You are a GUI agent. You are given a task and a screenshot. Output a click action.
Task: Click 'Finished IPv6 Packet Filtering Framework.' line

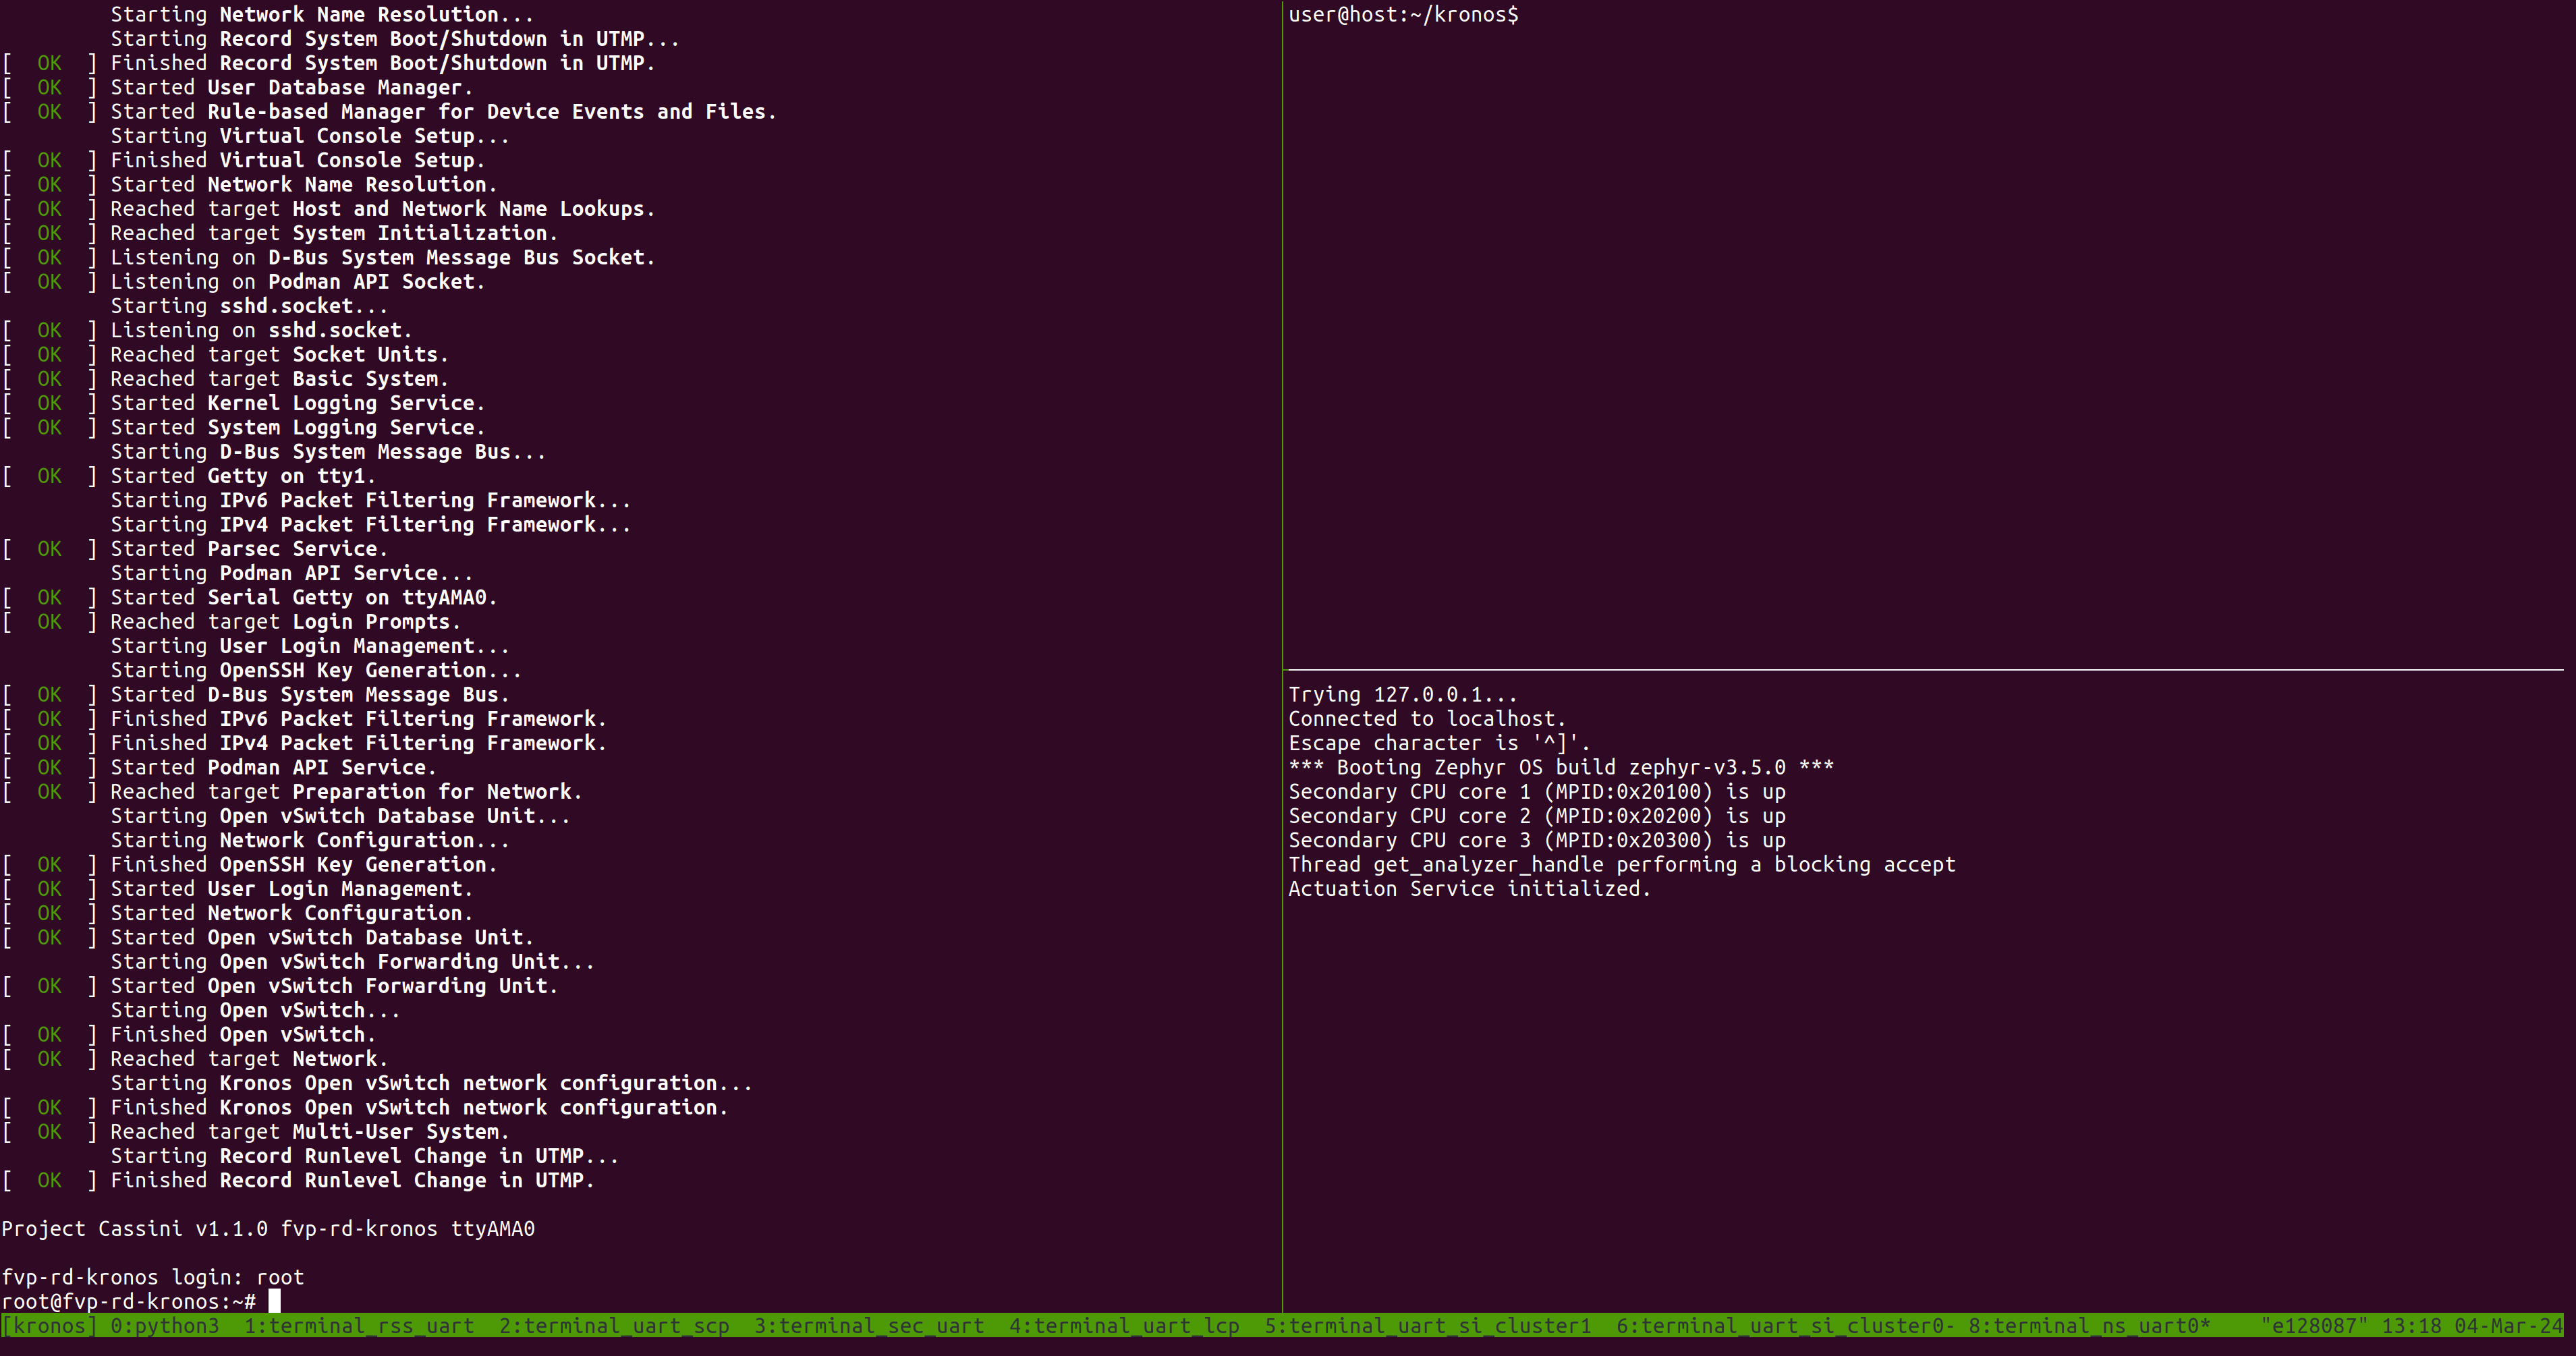(x=358, y=719)
